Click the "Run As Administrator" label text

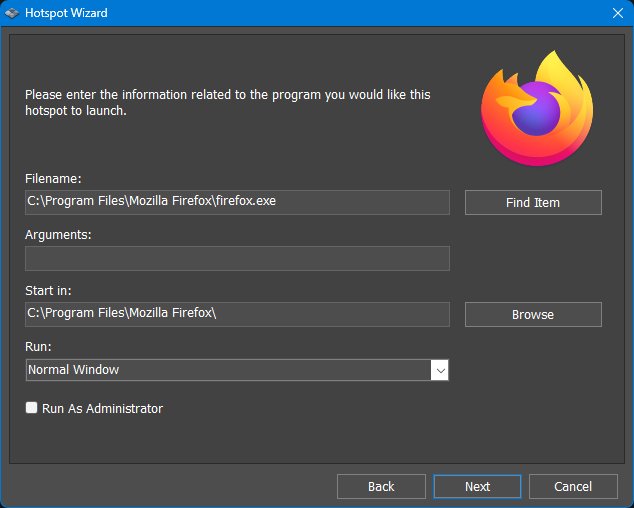102,409
